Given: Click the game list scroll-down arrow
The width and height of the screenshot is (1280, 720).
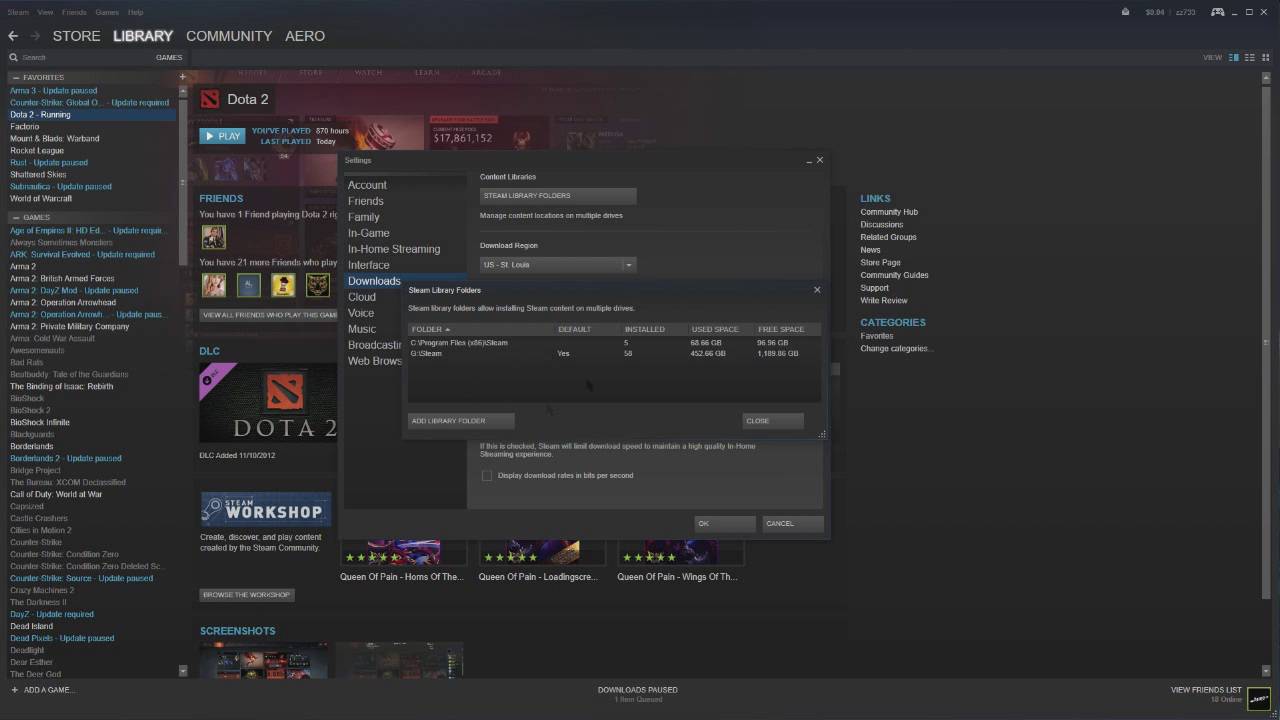Looking at the screenshot, I should pyautogui.click(x=182, y=670).
